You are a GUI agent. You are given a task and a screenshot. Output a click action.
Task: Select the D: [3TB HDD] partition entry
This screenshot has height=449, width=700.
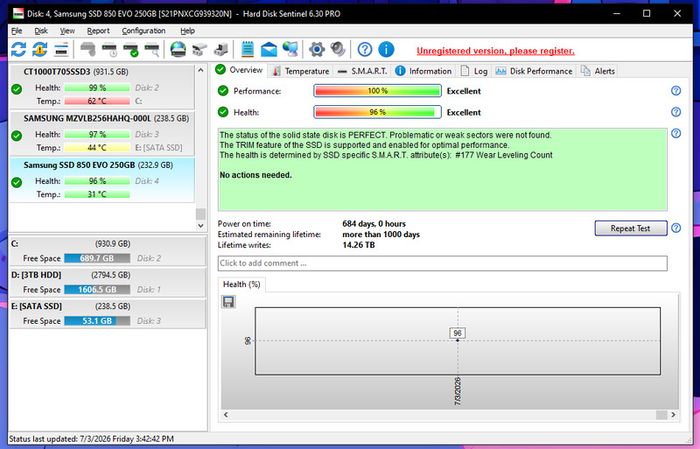coord(107,282)
